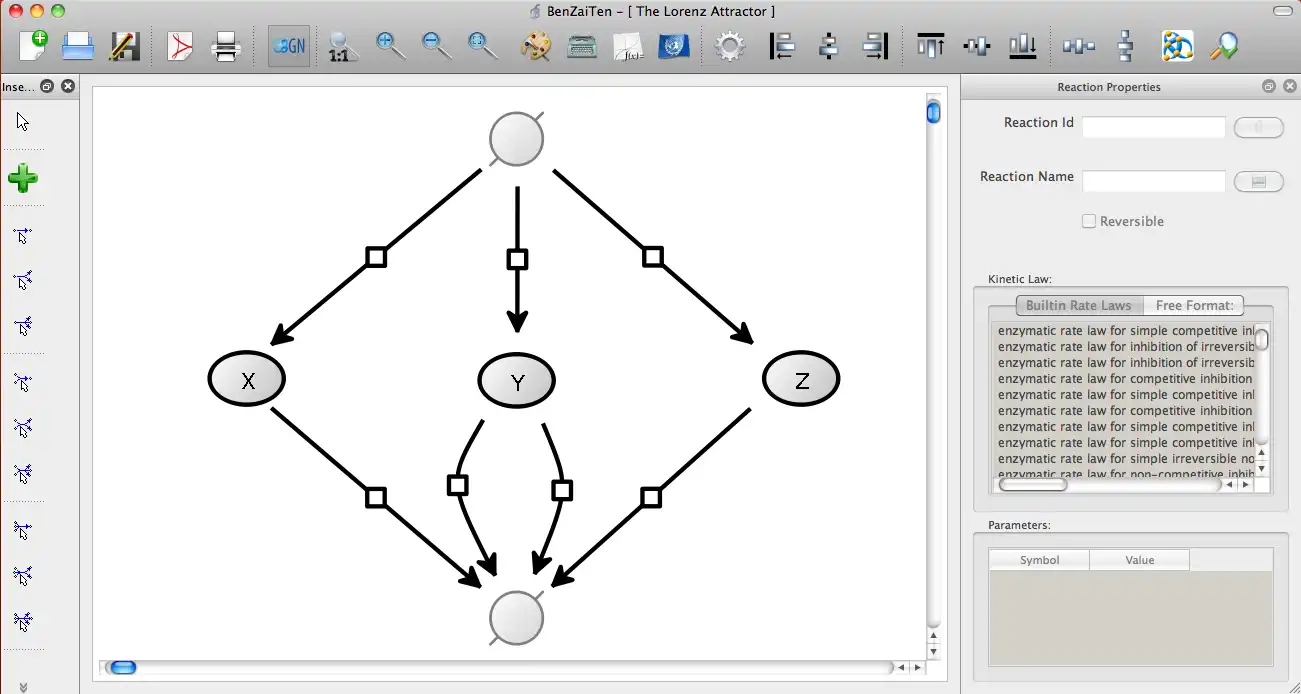
Task: Click the canvas vertical scrollbar thumb
Action: tap(933, 111)
